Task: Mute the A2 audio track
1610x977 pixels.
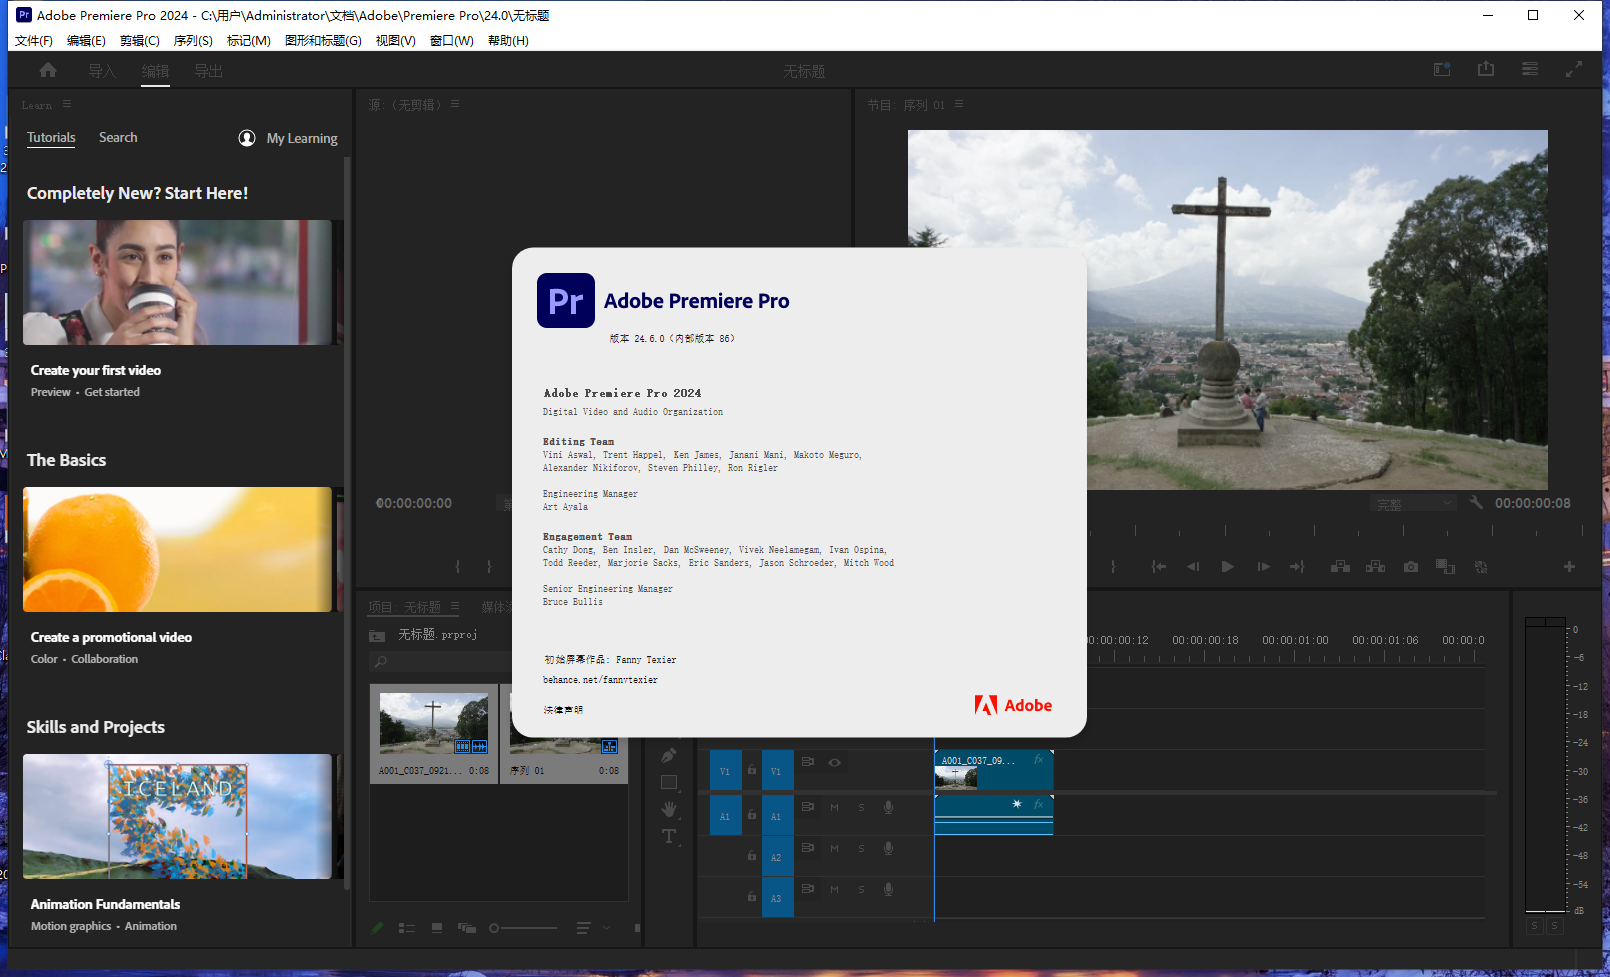Action: [x=834, y=849]
